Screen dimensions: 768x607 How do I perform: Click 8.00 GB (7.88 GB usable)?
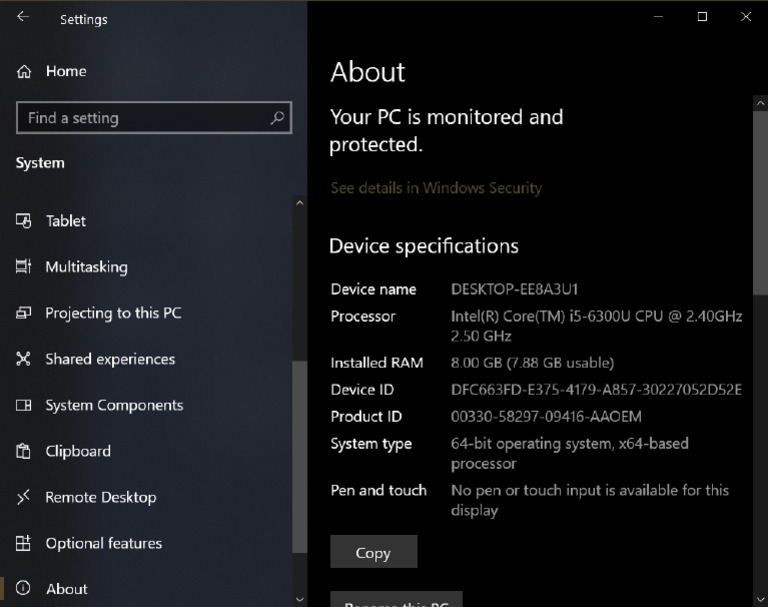click(532, 363)
